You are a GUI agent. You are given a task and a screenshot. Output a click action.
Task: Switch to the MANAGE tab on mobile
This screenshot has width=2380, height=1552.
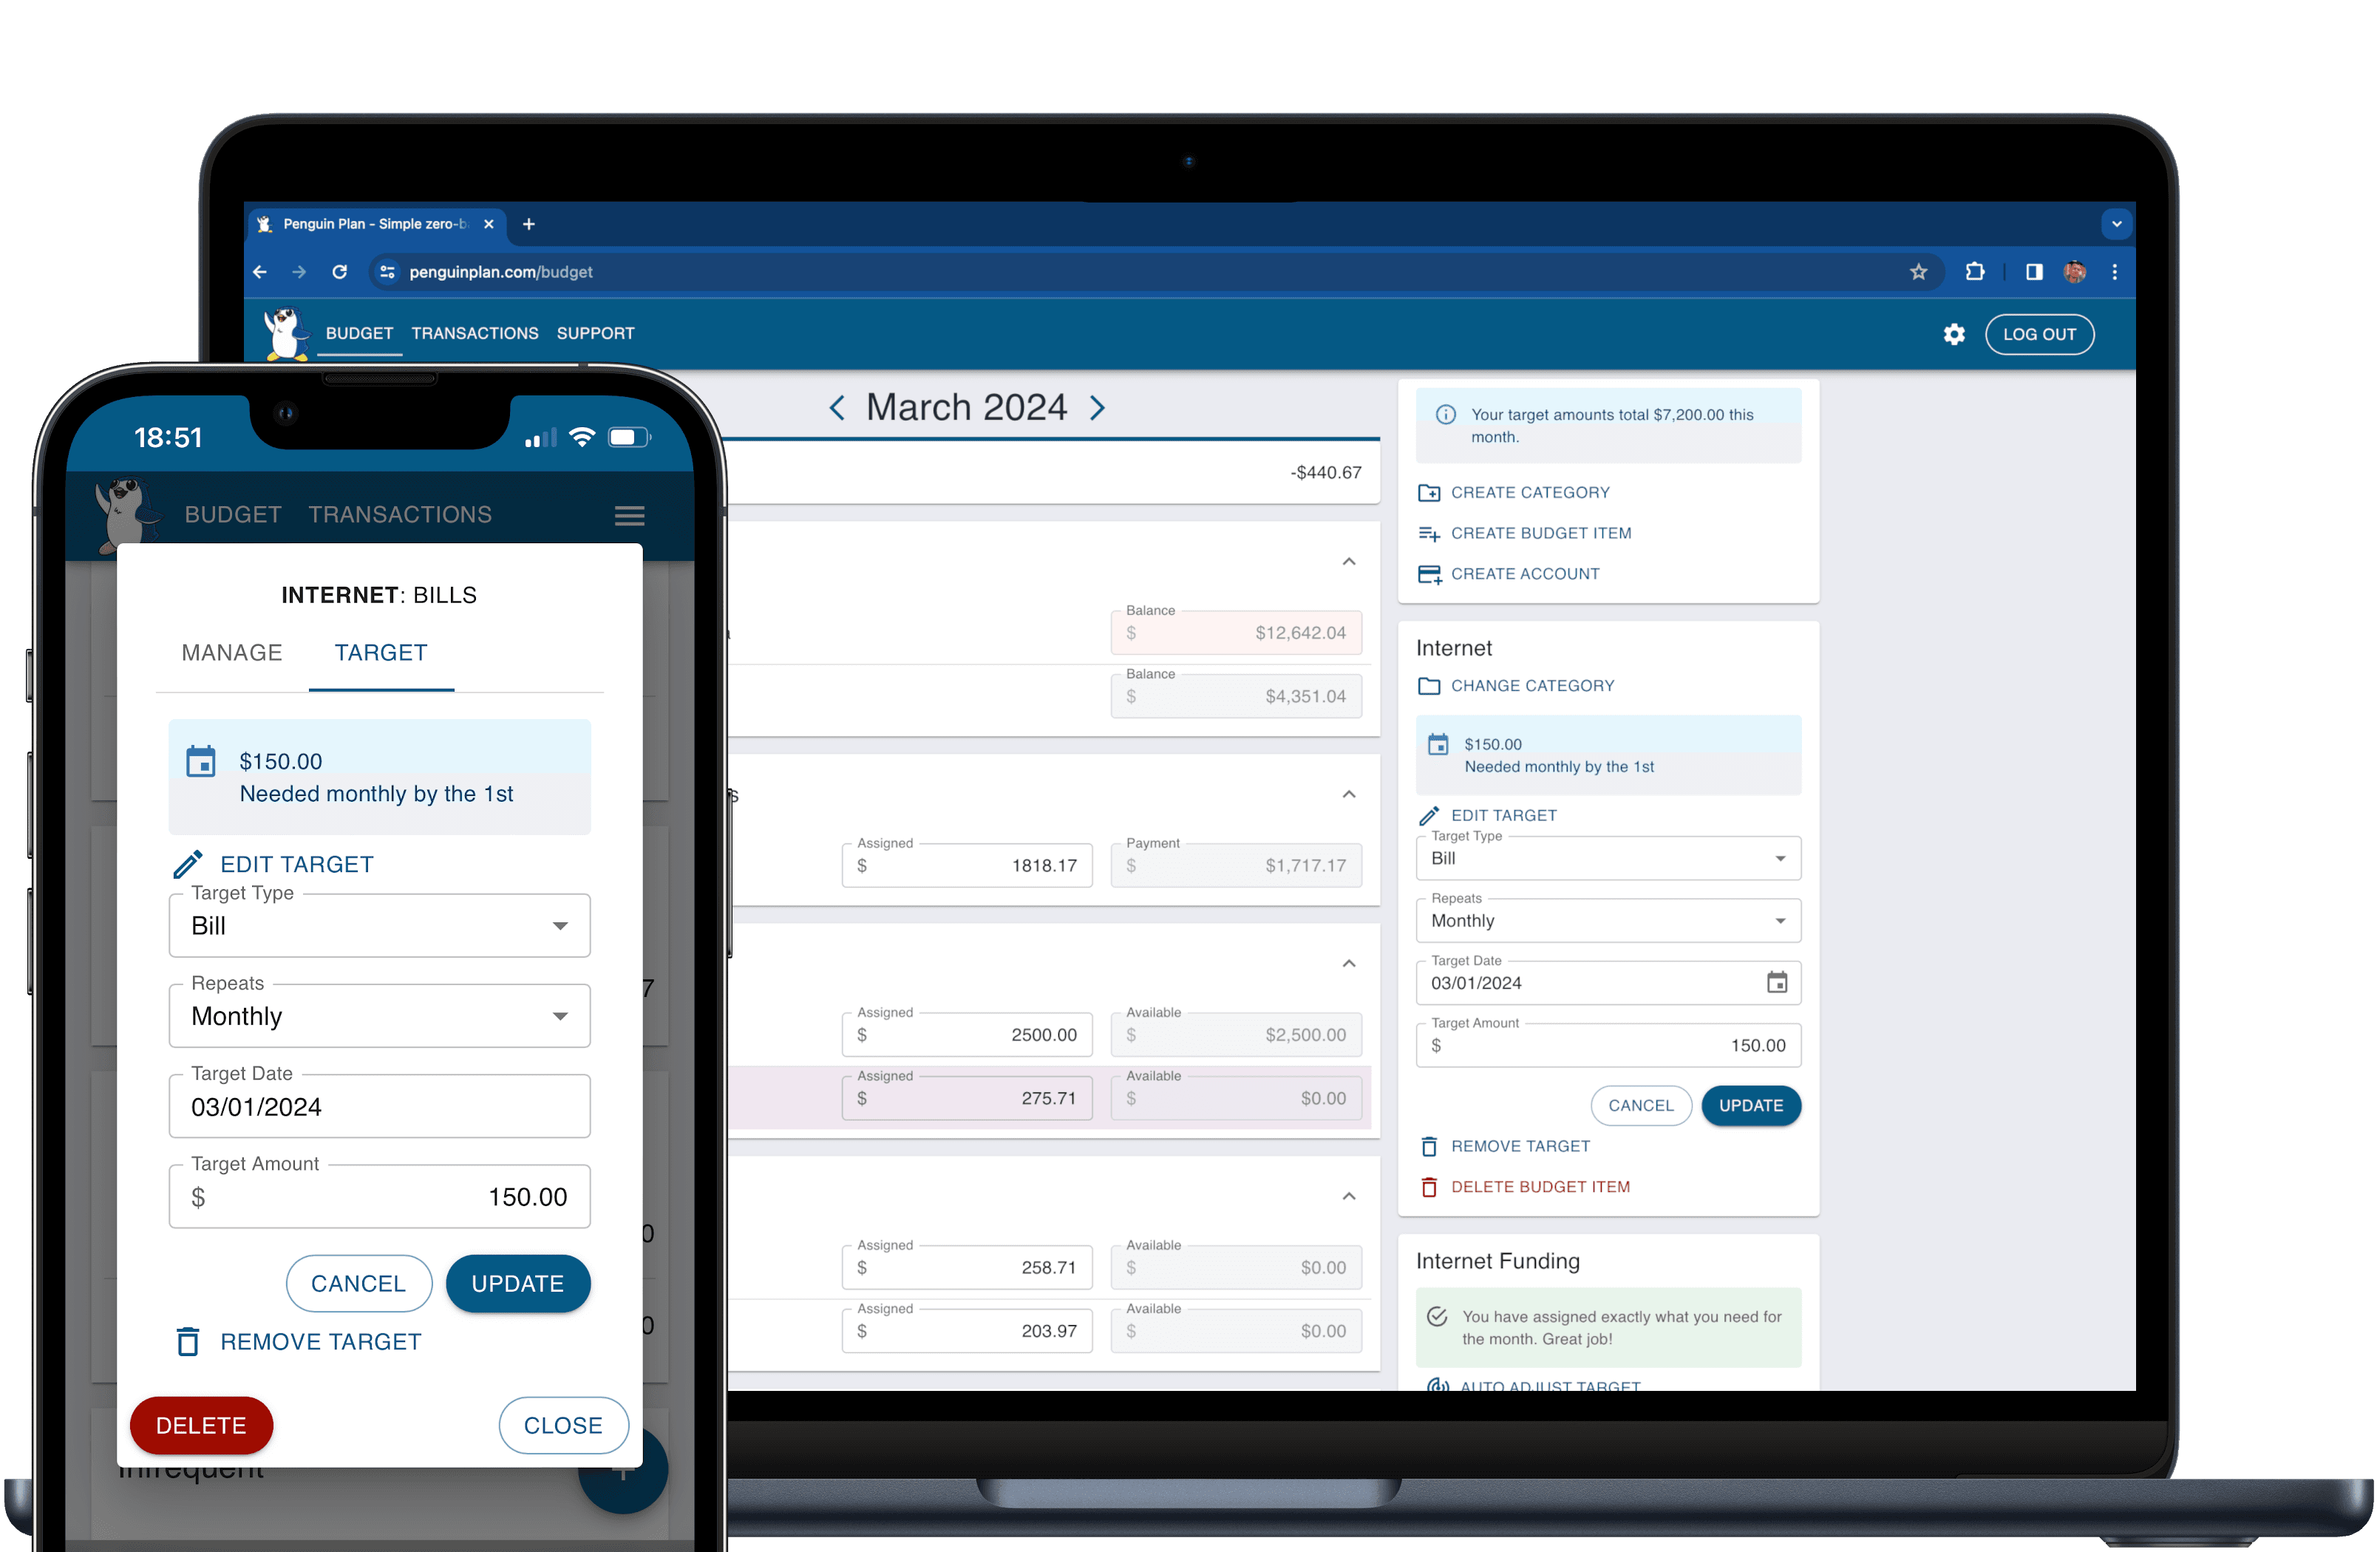point(232,650)
